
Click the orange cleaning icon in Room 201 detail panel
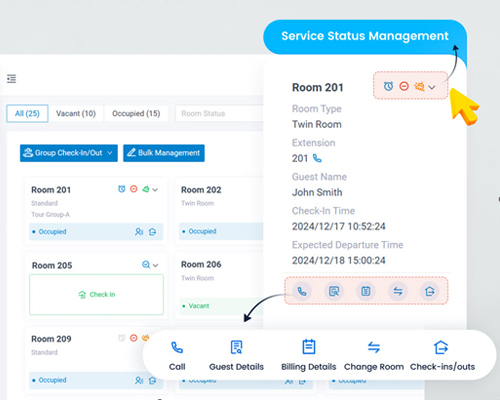pyautogui.click(x=419, y=87)
